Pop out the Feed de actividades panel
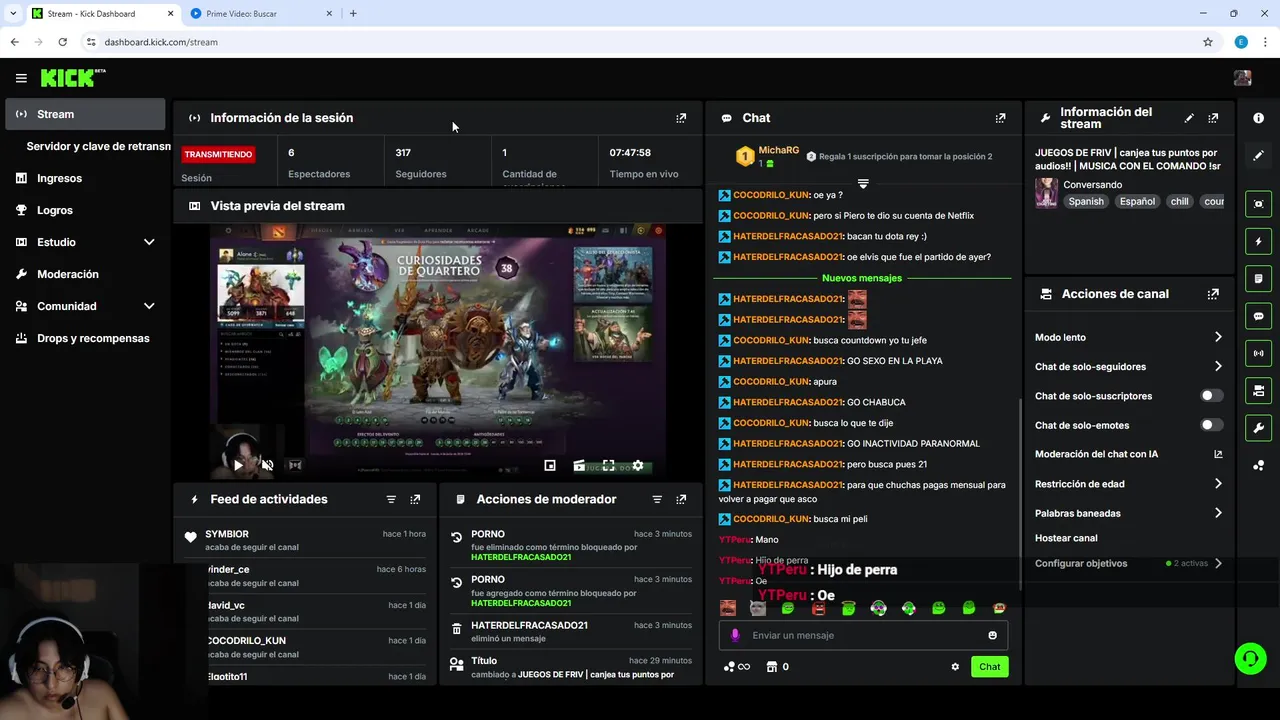1280x720 pixels. click(415, 499)
